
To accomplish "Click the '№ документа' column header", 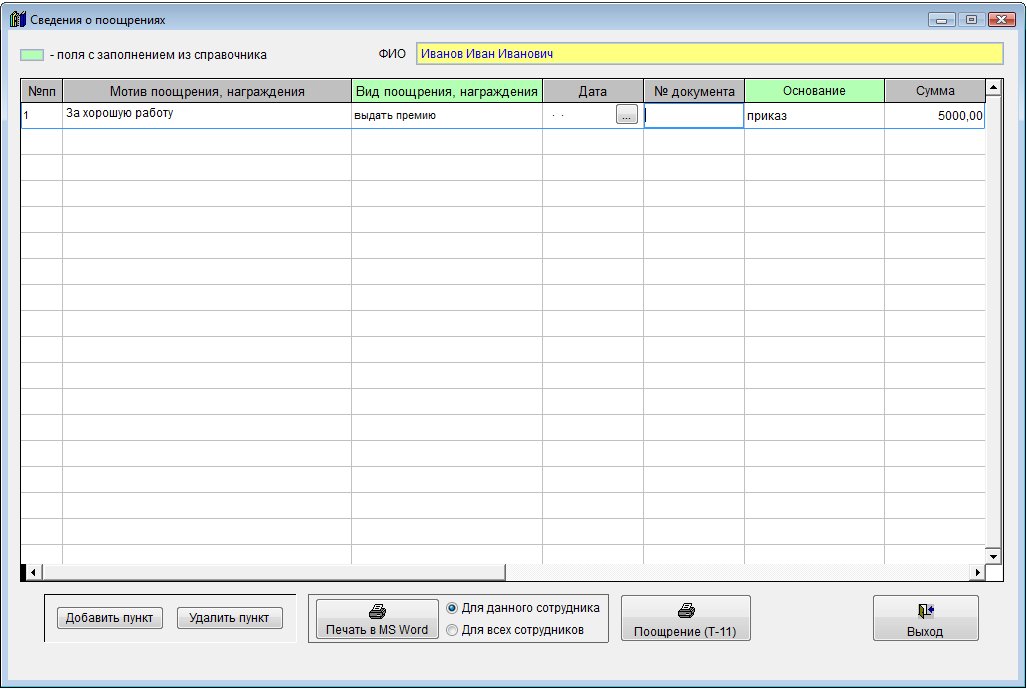I will pos(694,91).
